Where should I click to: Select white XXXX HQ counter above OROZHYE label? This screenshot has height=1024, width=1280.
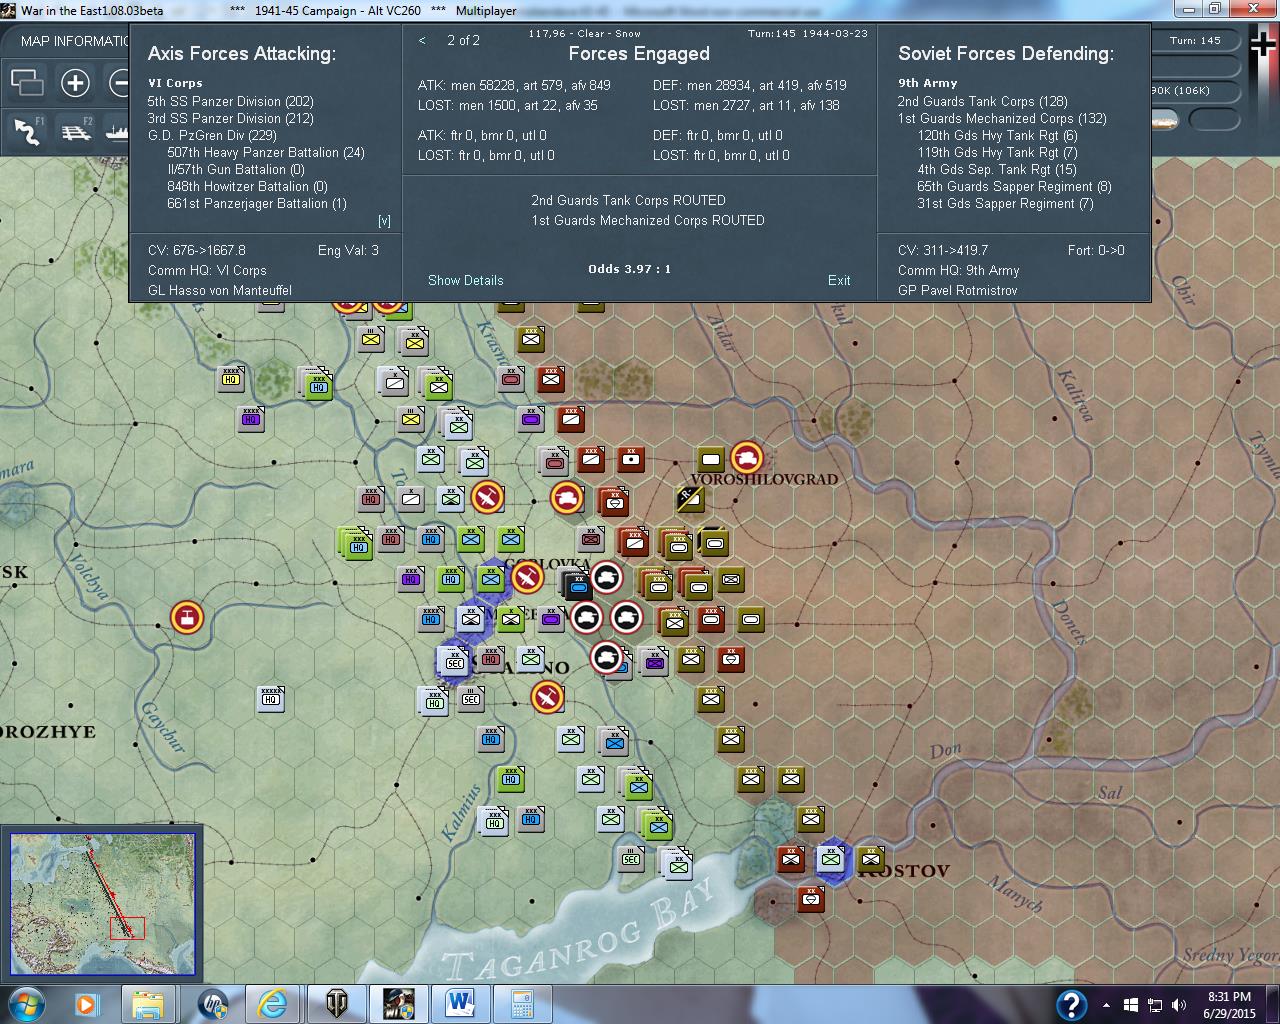(x=270, y=698)
